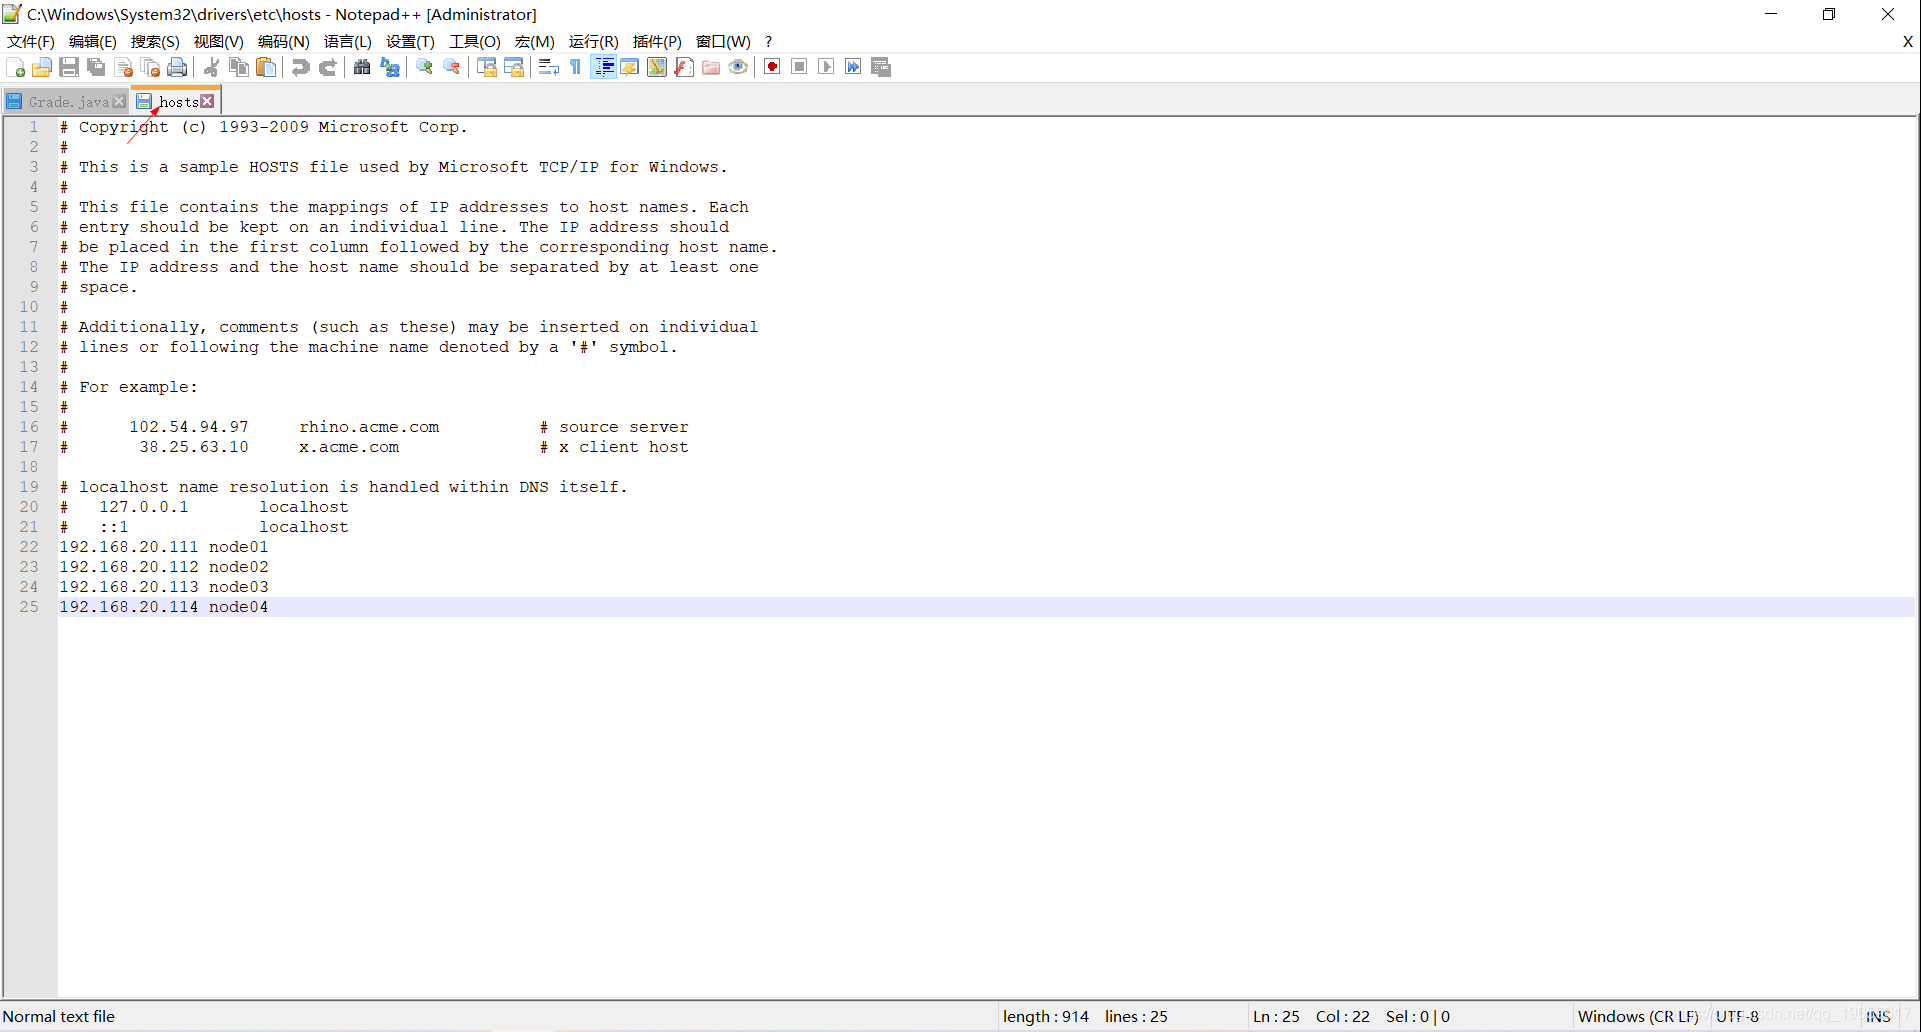Click line number 22 in the margin
Screen dimensions: 1921x1032
point(29,547)
